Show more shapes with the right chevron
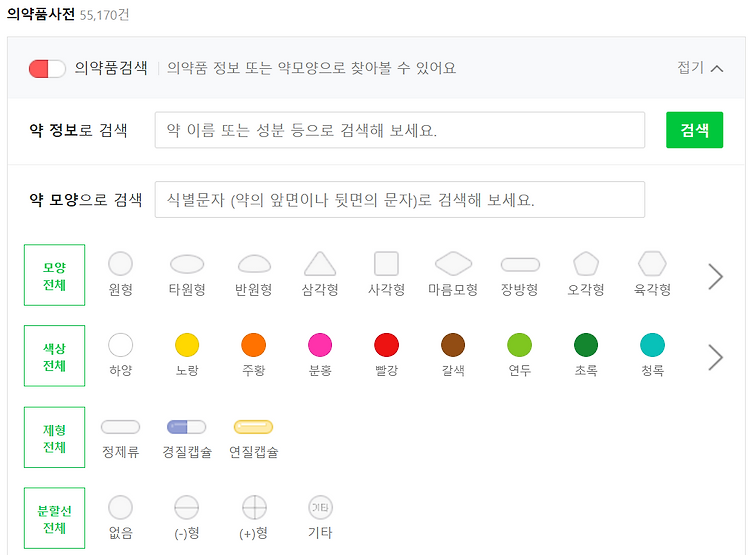Image resolution: width=750 pixels, height=555 pixels. [x=715, y=276]
